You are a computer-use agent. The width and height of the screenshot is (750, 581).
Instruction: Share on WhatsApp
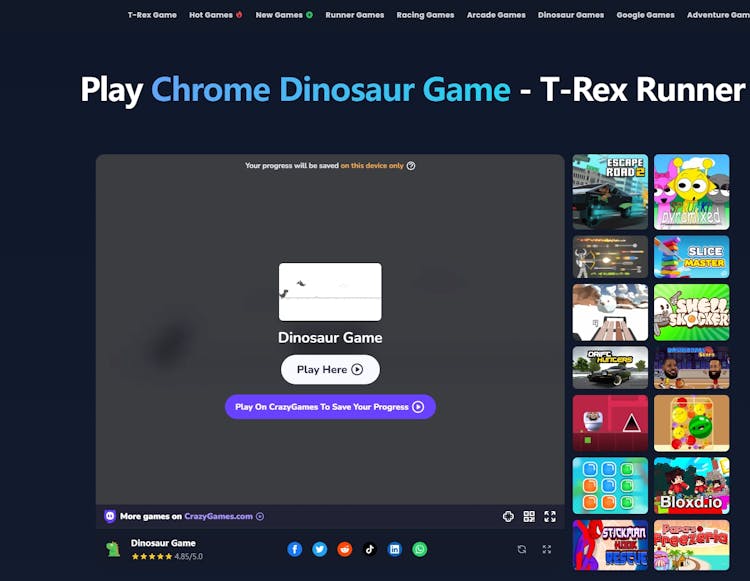419,549
